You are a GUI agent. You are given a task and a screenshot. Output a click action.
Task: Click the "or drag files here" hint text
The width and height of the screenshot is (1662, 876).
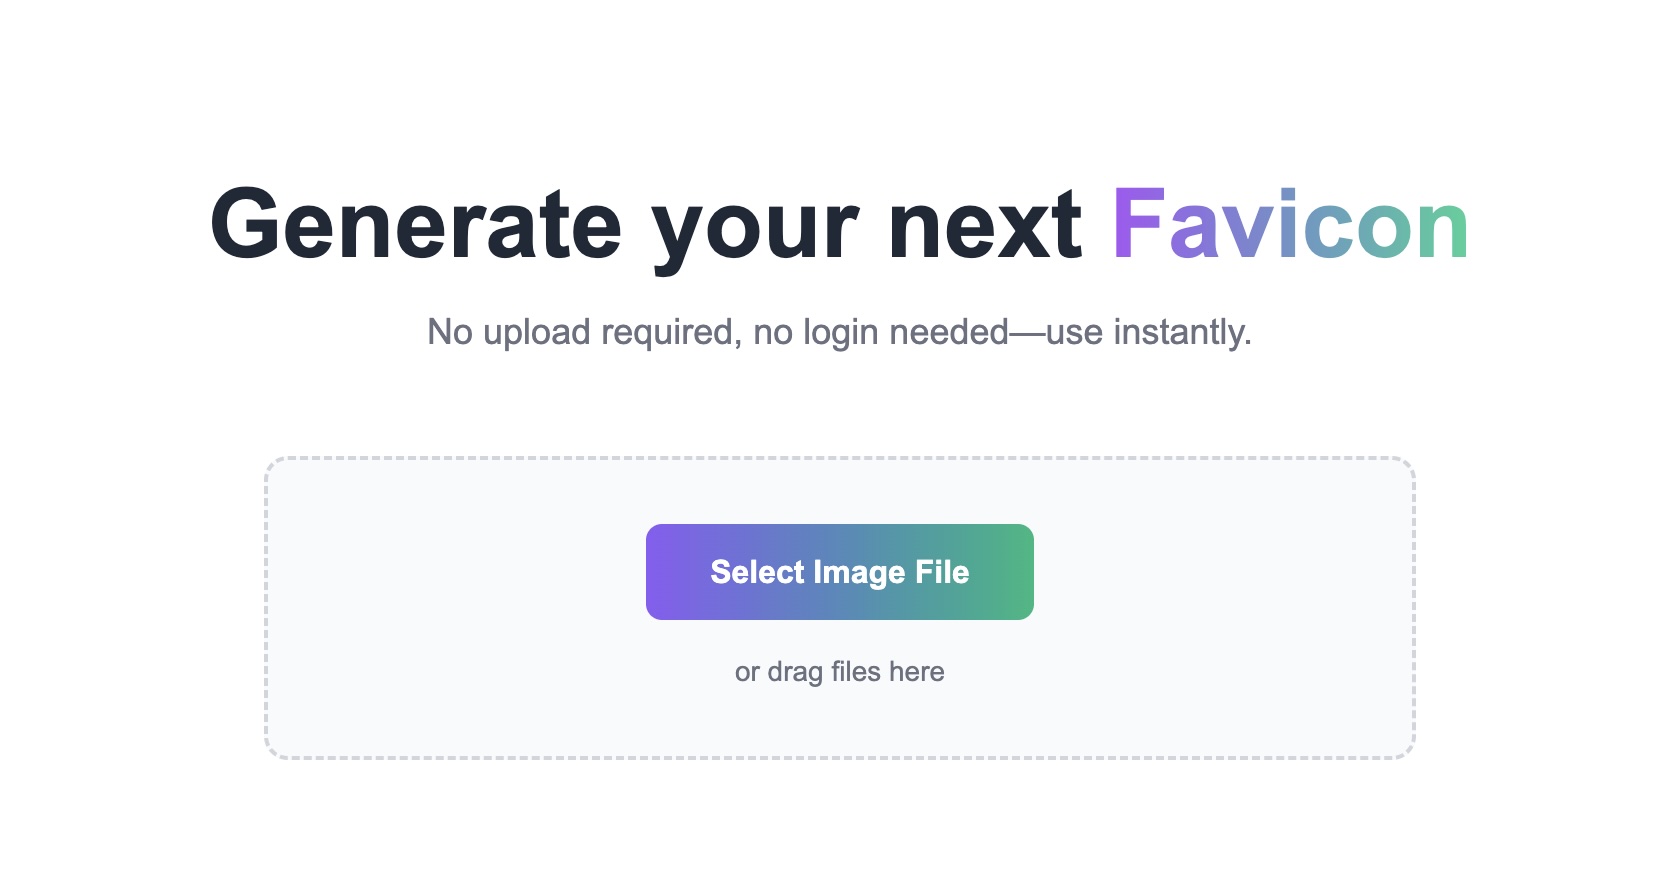(839, 672)
